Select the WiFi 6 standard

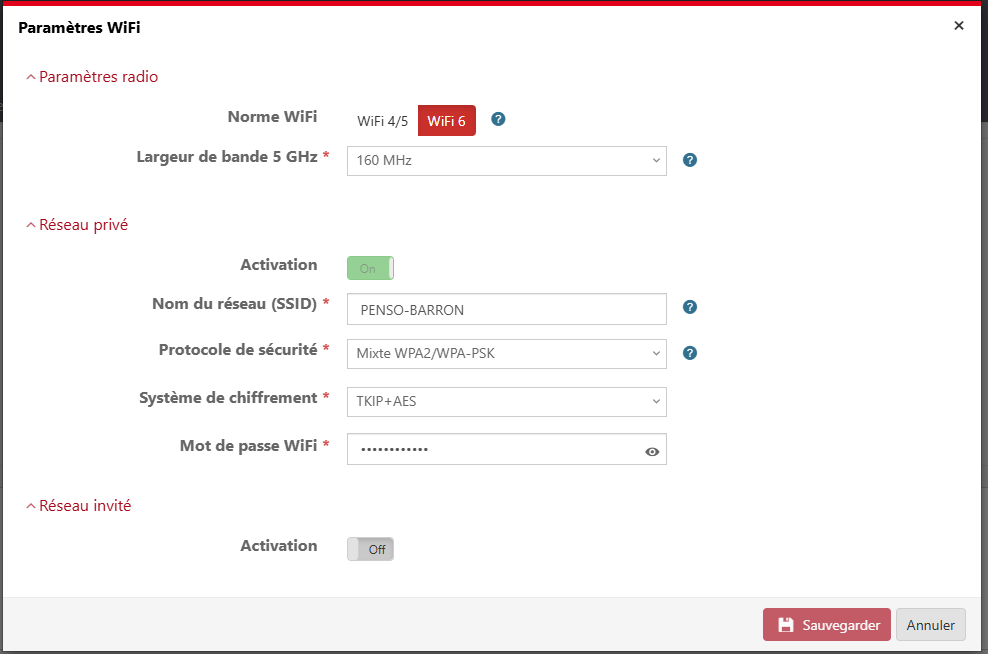pyautogui.click(x=446, y=121)
